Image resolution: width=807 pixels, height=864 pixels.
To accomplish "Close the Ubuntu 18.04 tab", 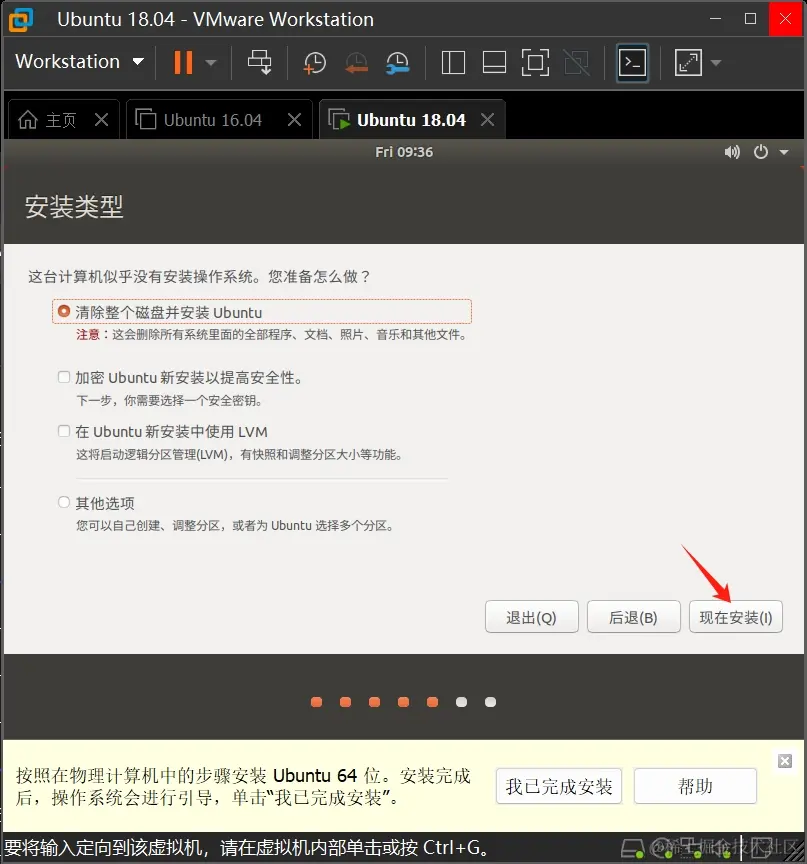I will click(x=488, y=119).
